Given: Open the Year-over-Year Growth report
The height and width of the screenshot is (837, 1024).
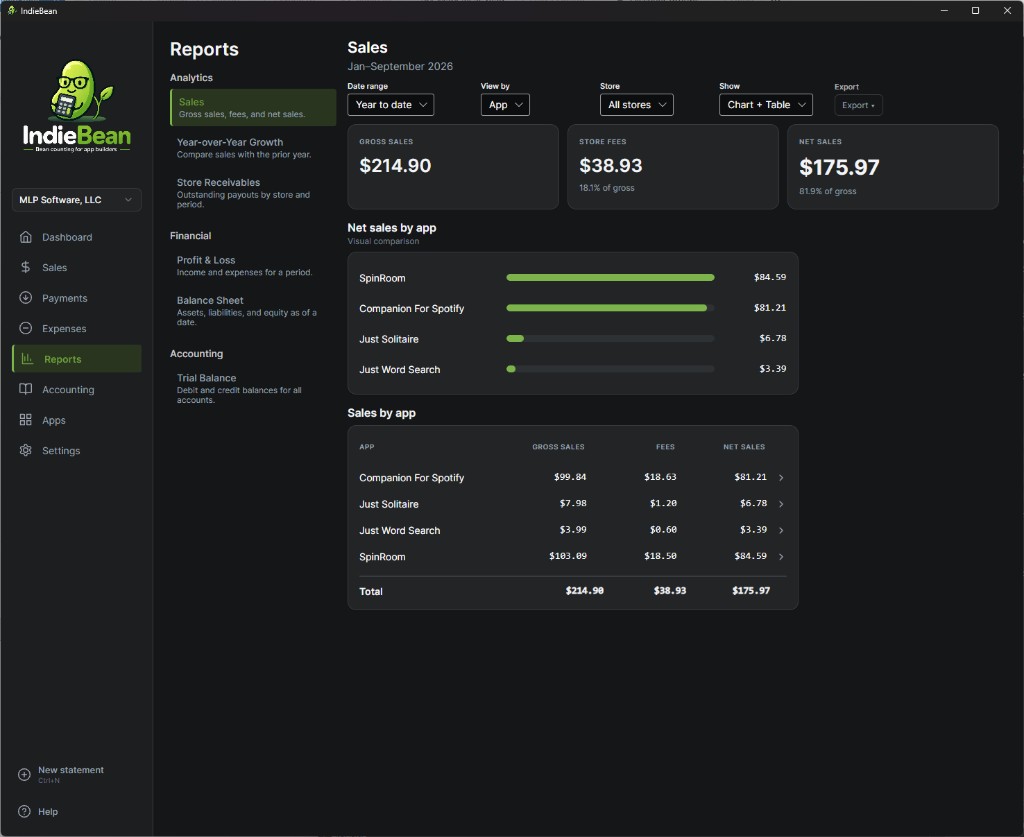Looking at the screenshot, I should pos(253,148).
